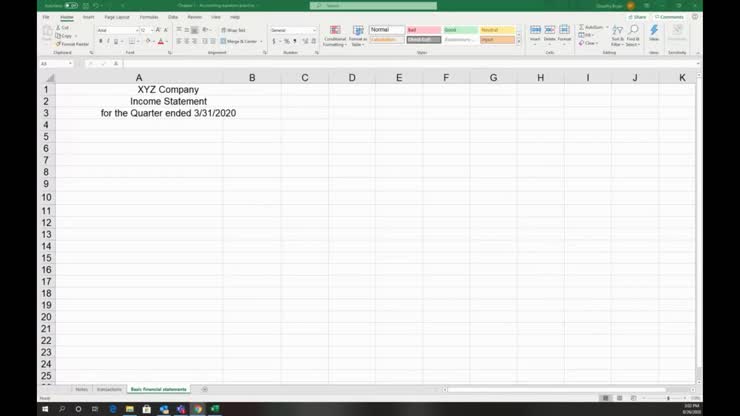Open Conditional Formatting menu
The height and width of the screenshot is (416, 740).
pyautogui.click(x=334, y=36)
